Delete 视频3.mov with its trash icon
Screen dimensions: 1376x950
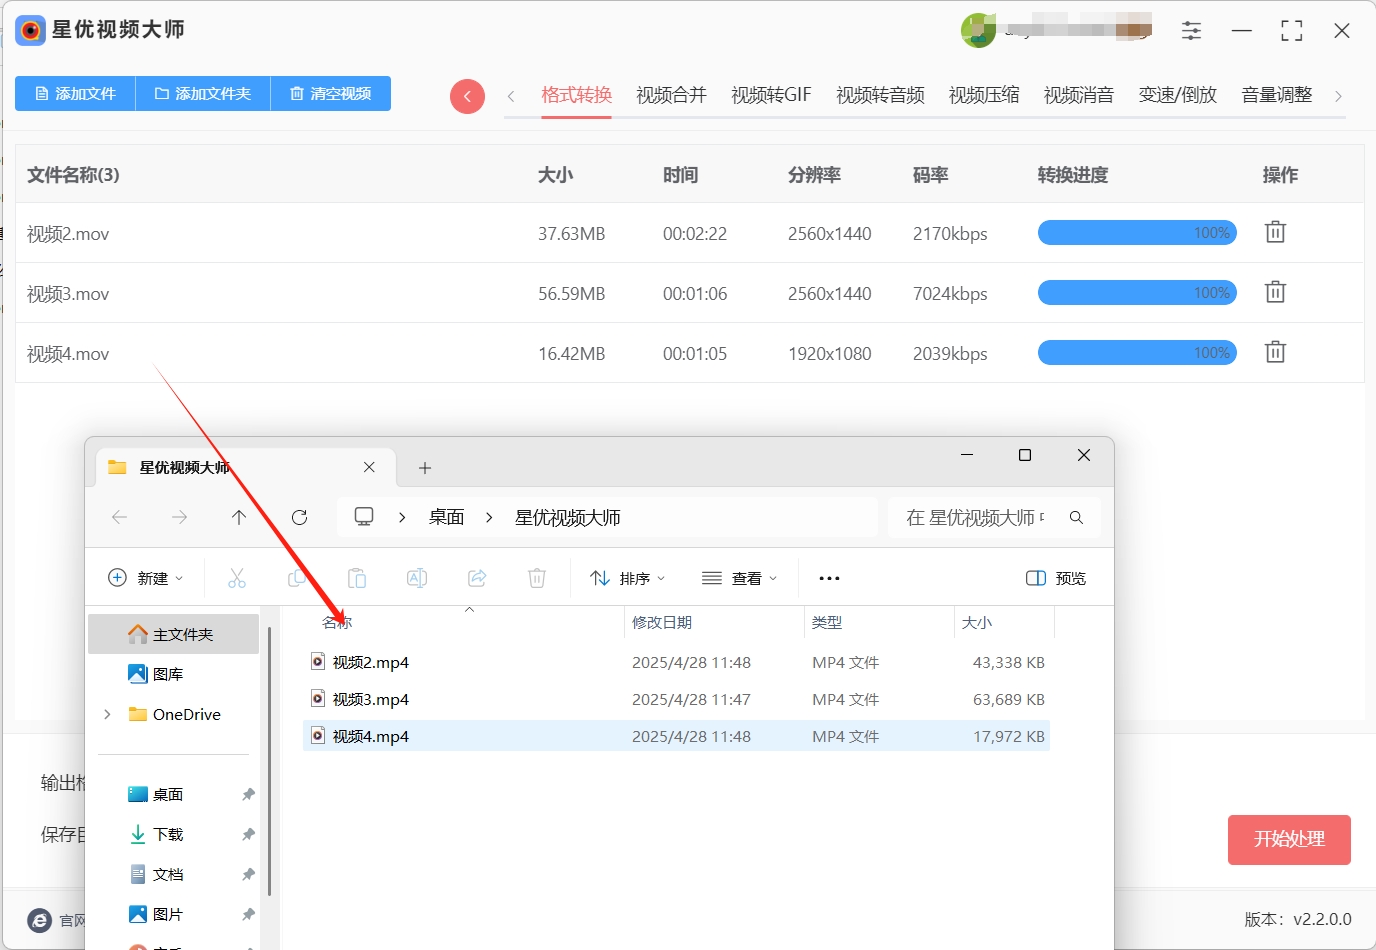tap(1275, 292)
